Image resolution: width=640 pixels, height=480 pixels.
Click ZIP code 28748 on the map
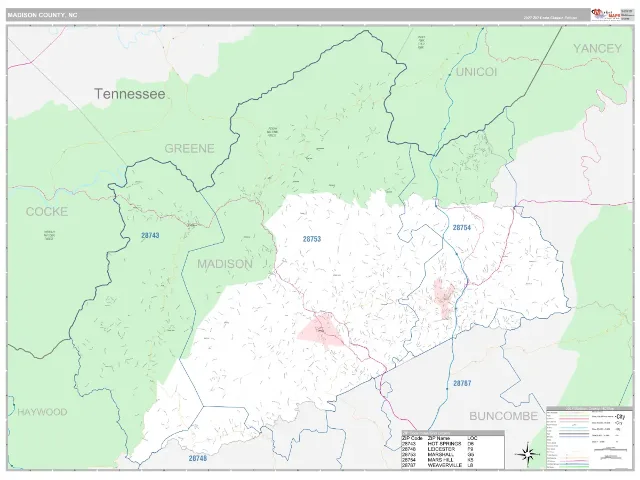click(198, 458)
